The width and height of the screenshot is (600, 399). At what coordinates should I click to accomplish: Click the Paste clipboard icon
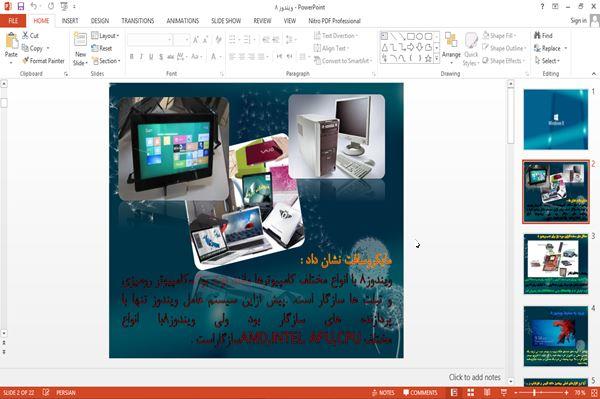click(11, 41)
